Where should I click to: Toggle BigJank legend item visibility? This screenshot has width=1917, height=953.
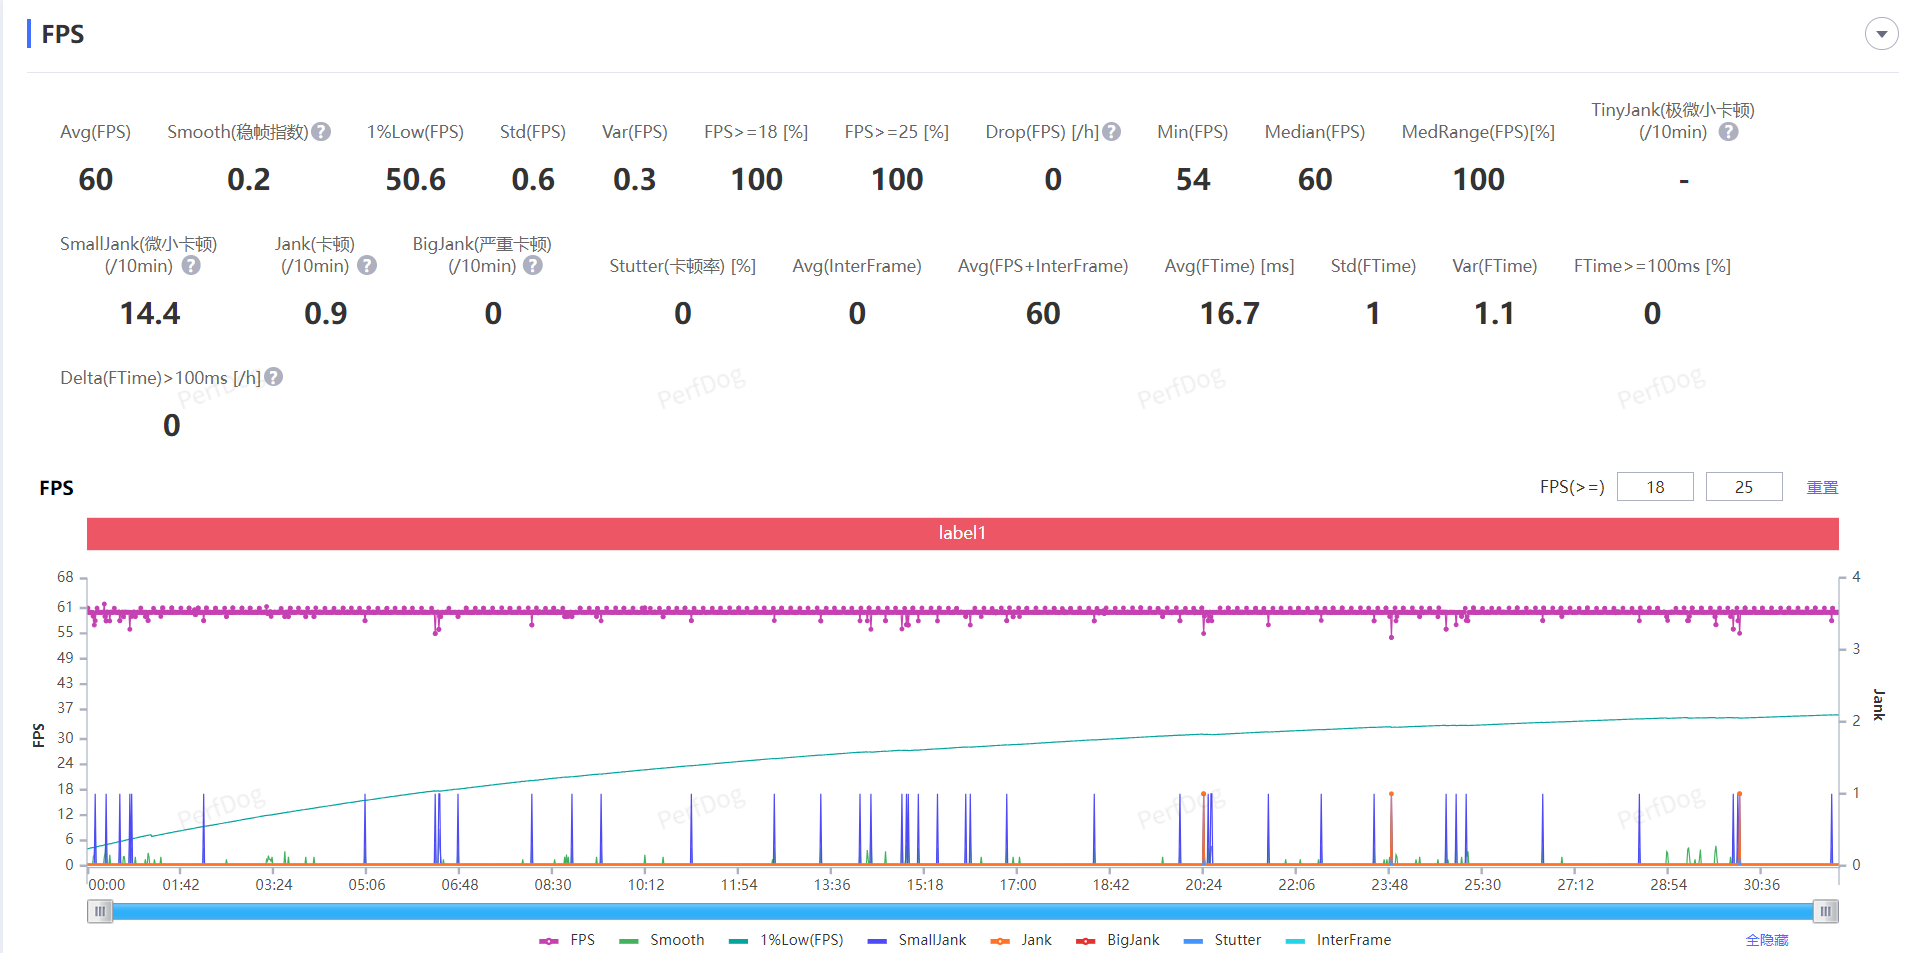1118,940
